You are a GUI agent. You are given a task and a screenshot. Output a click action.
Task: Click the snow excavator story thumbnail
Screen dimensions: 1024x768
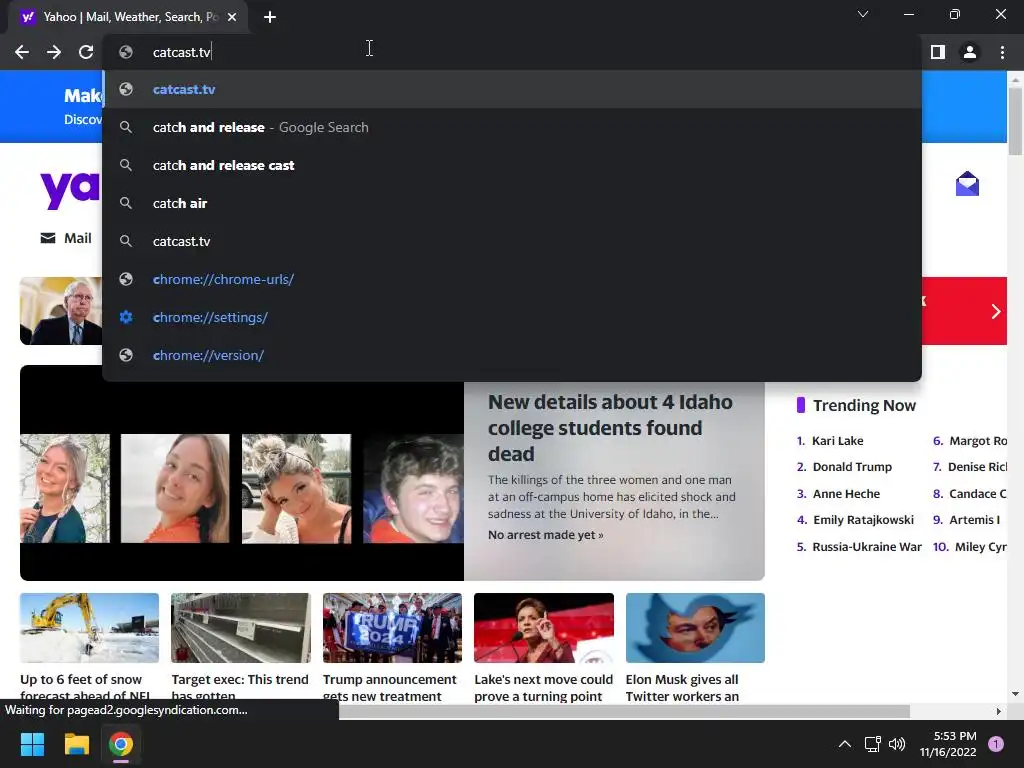tap(89, 628)
